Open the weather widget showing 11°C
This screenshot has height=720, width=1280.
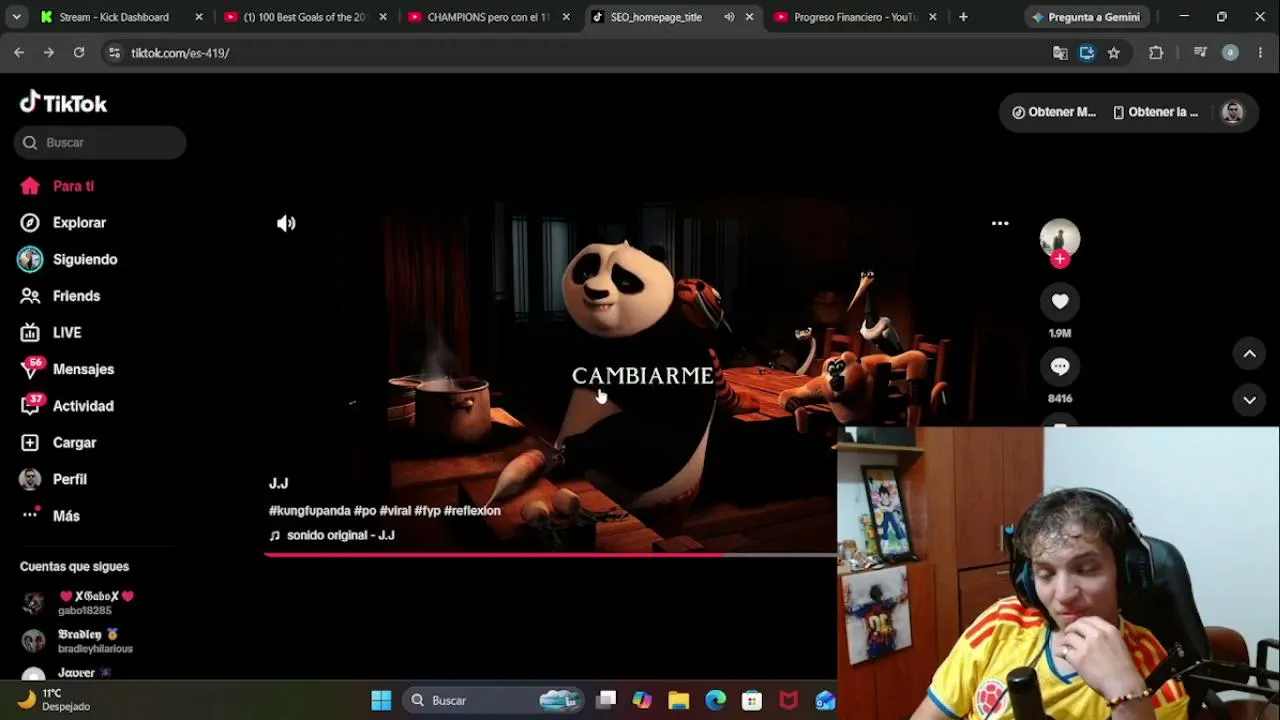click(55, 700)
